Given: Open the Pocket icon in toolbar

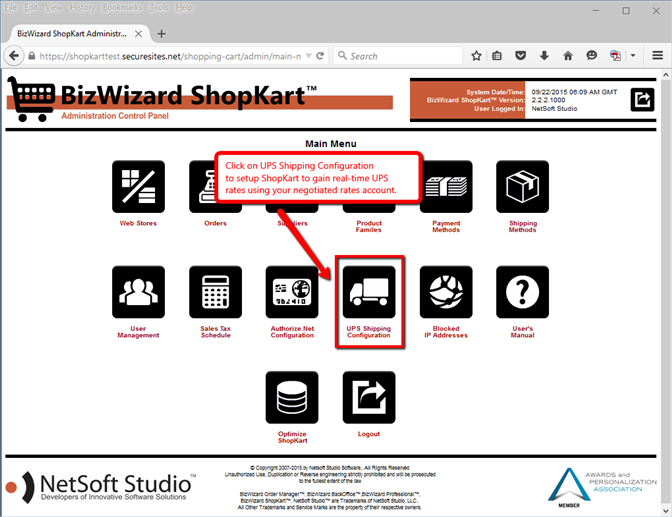Looking at the screenshot, I should [x=520, y=56].
